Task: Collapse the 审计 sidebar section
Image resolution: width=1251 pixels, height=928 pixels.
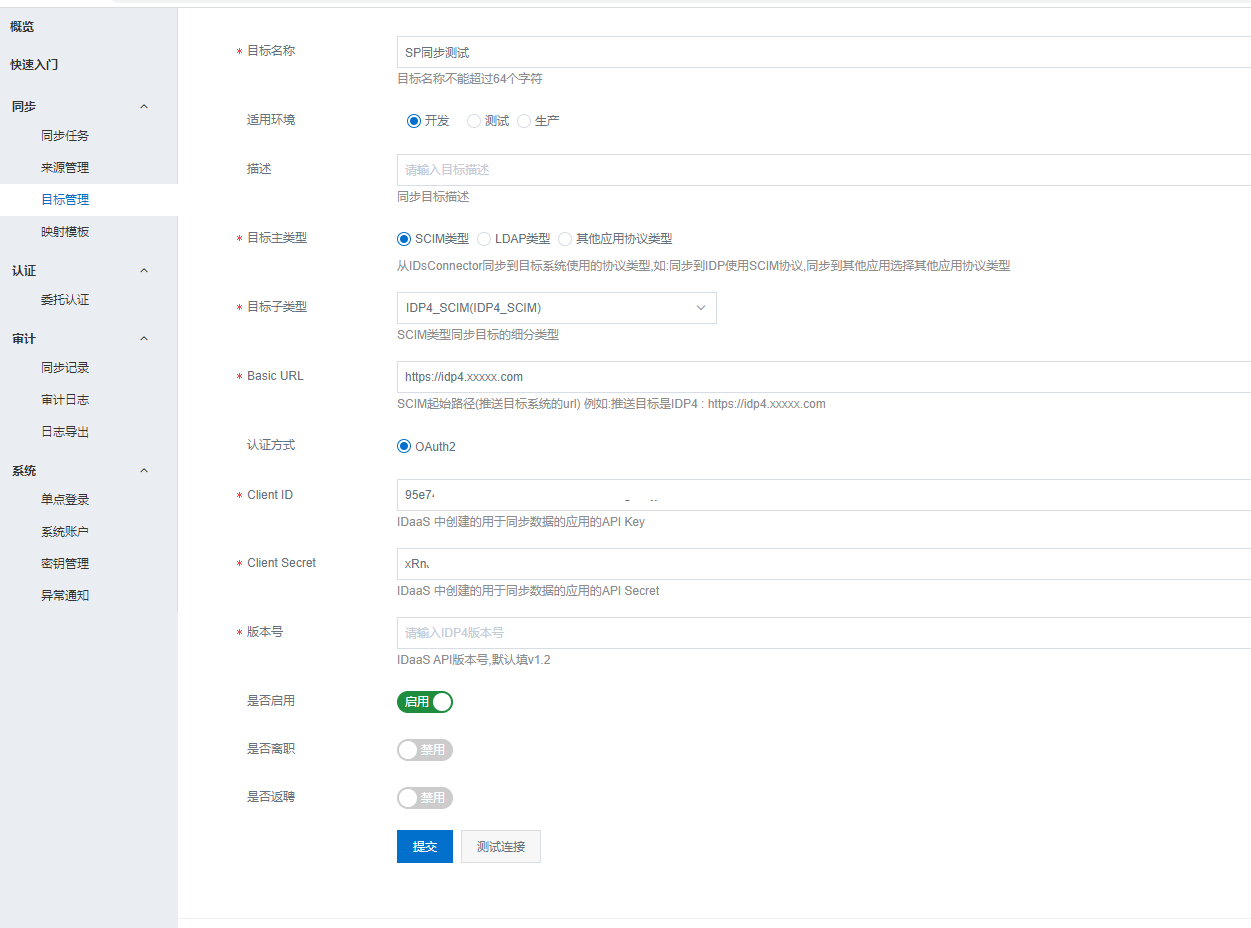Action: click(x=144, y=339)
